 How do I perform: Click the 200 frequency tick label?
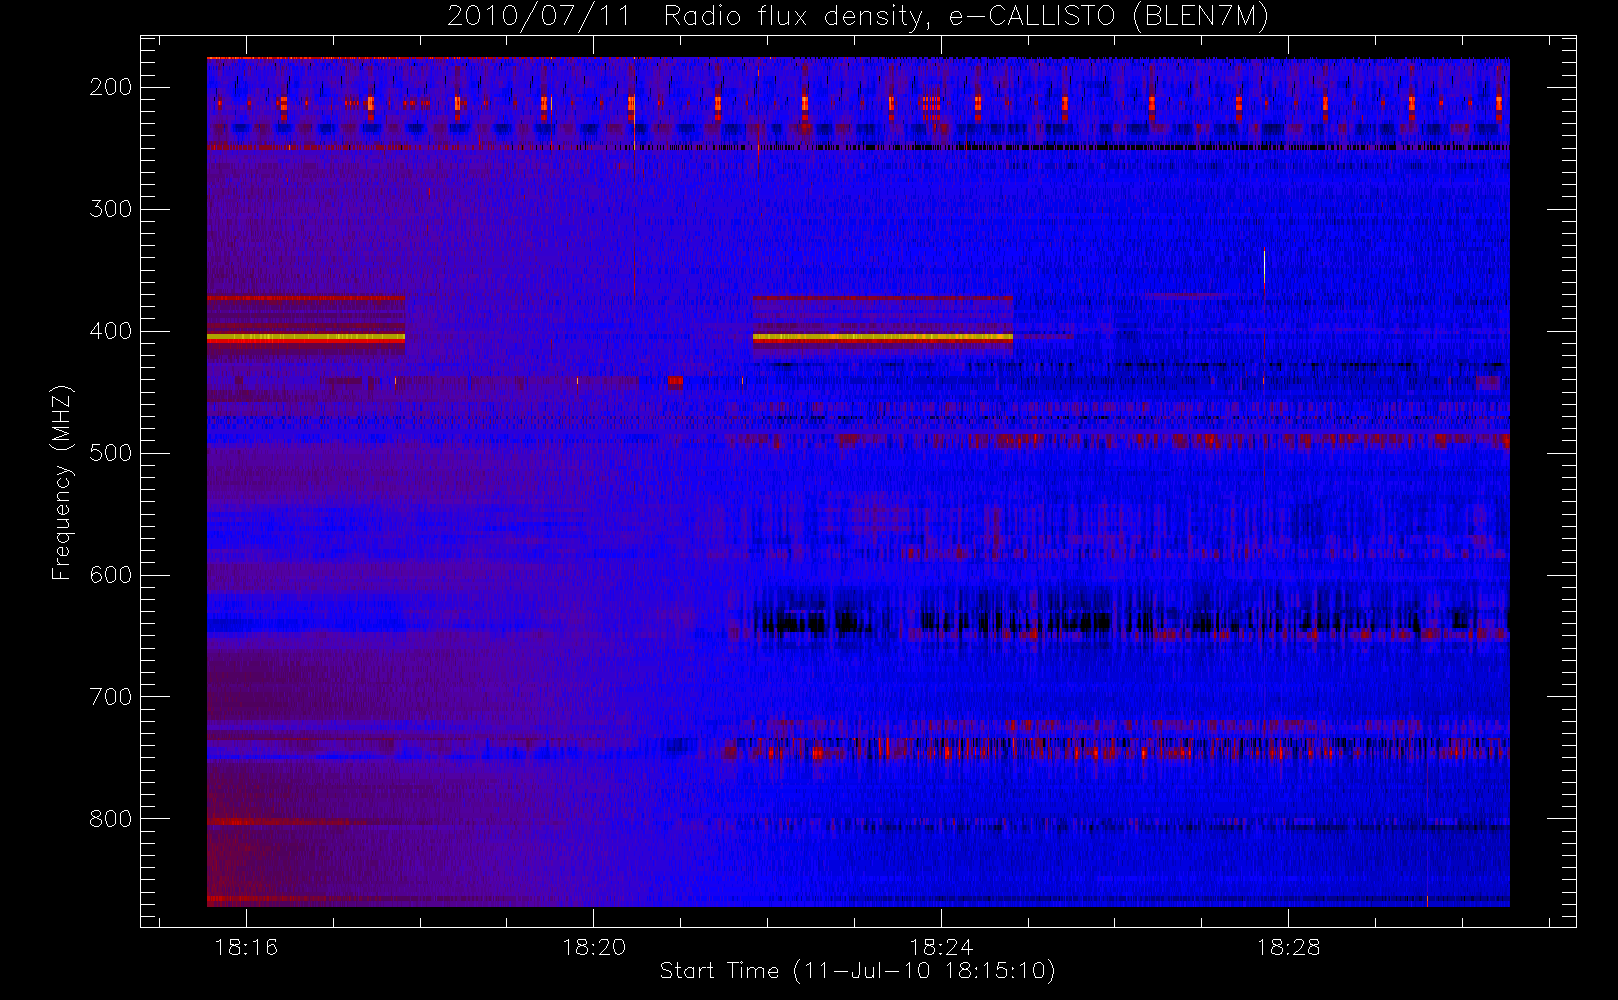(111, 87)
